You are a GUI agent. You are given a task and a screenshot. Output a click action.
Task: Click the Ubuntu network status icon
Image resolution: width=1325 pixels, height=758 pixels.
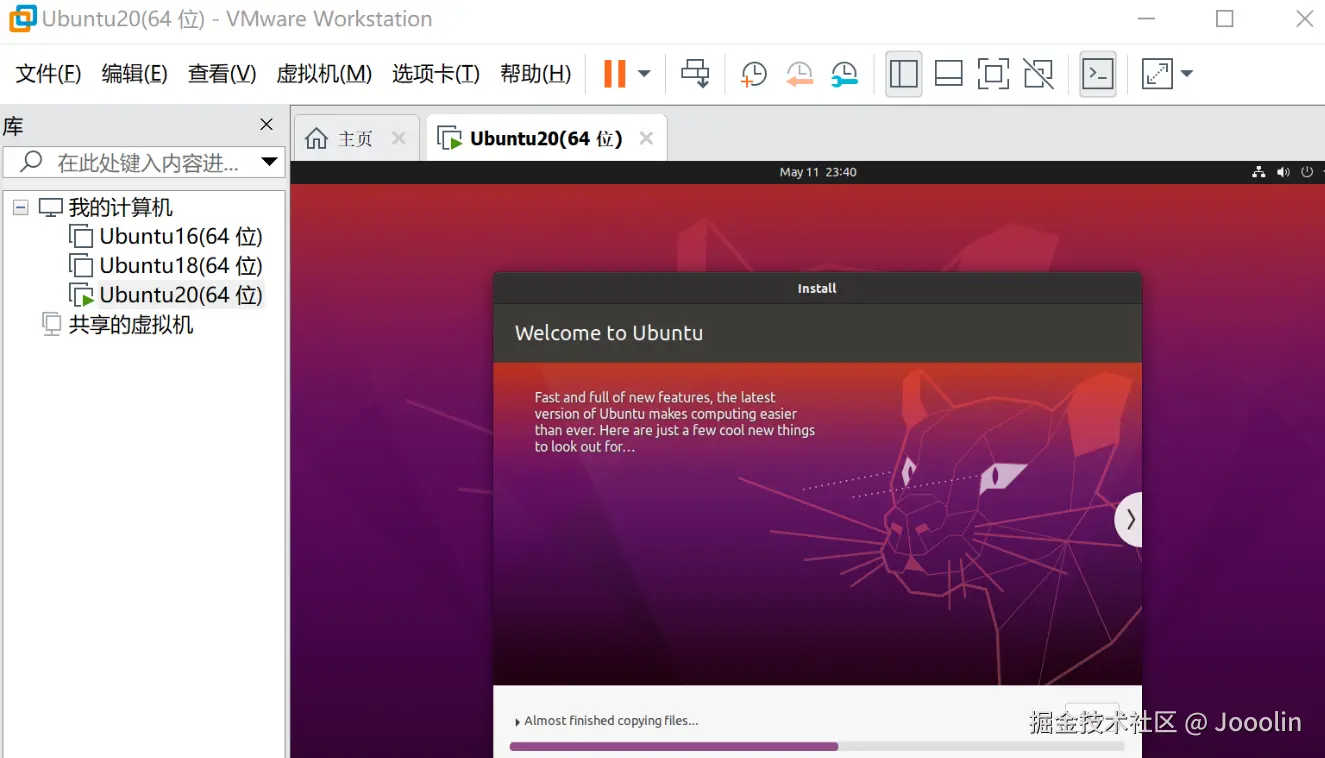coord(1259,172)
